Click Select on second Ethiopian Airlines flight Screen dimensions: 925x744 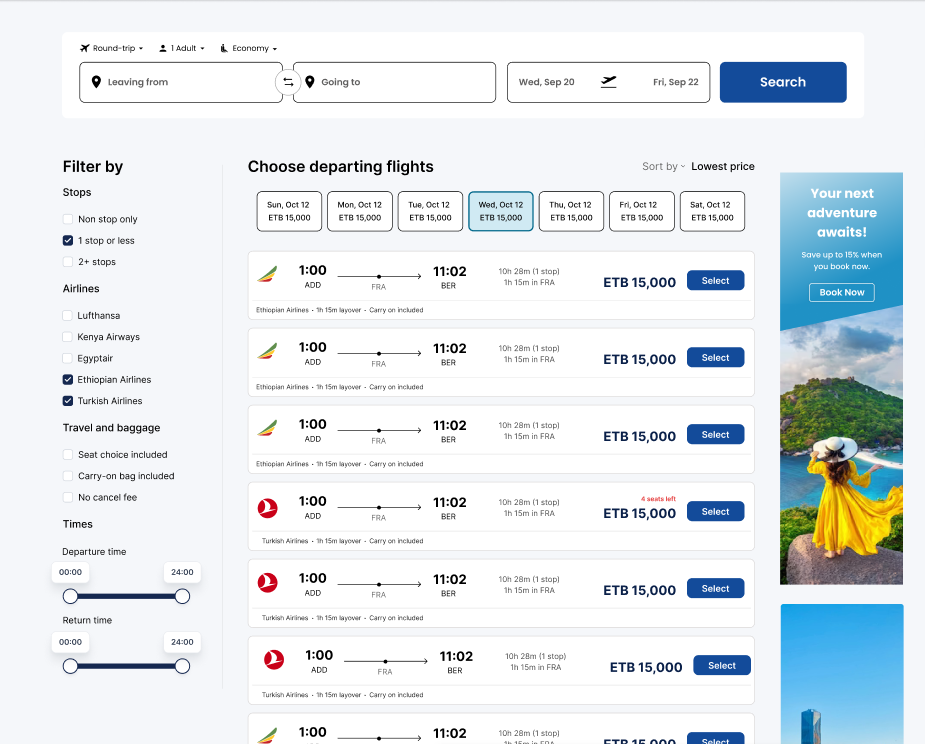point(716,358)
